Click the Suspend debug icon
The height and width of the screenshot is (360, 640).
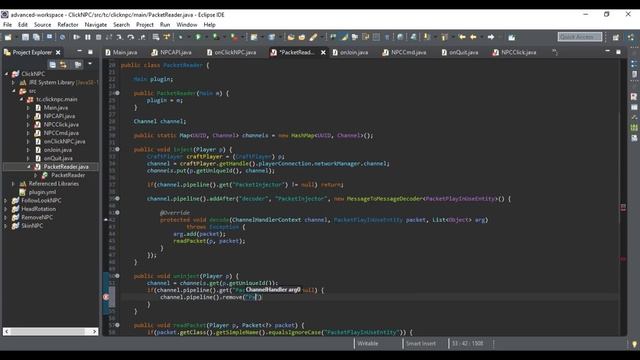tap(88, 37)
